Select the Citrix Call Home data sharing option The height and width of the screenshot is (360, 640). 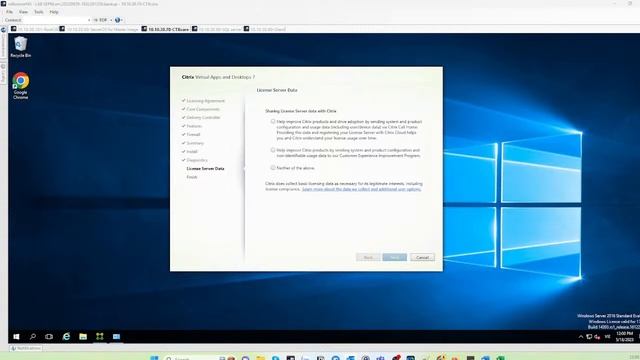273,121
